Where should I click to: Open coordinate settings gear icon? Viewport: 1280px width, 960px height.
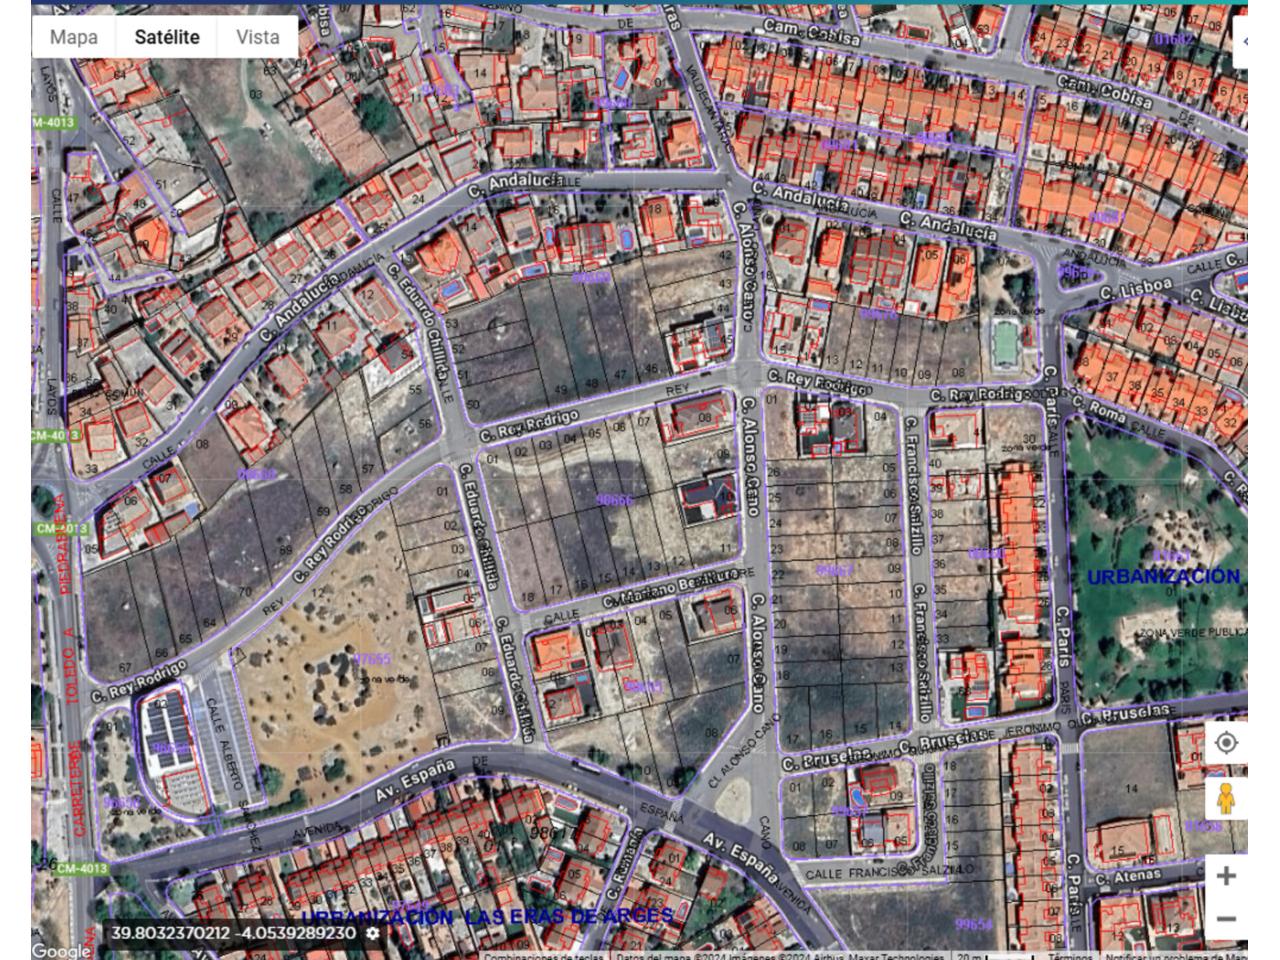pyautogui.click(x=373, y=933)
